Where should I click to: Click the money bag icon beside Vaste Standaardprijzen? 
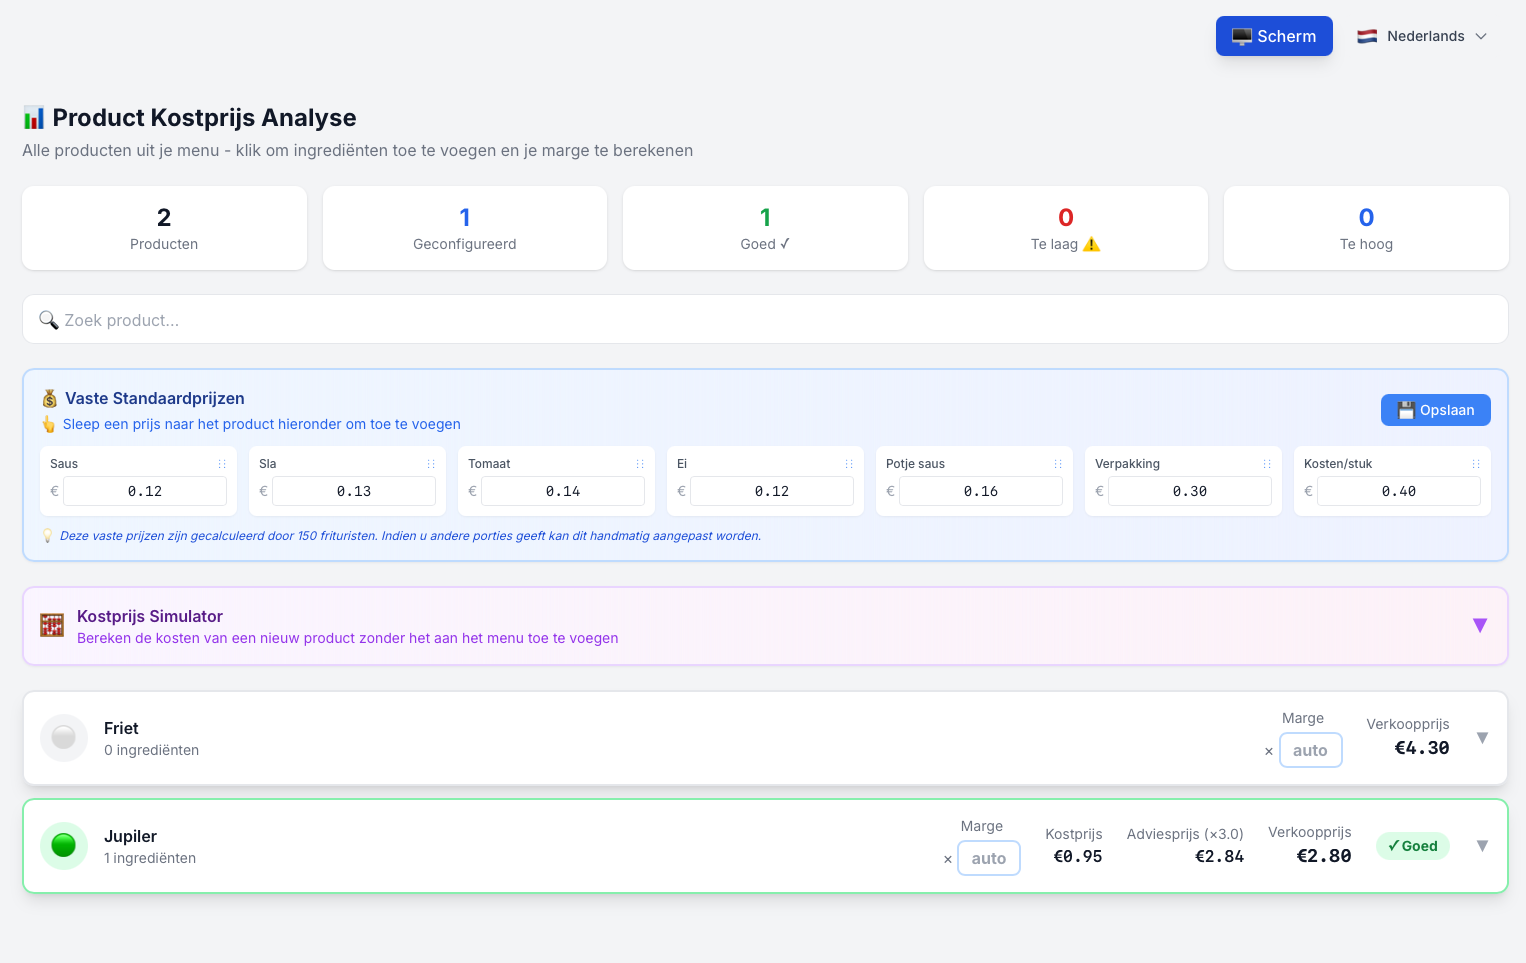49,398
